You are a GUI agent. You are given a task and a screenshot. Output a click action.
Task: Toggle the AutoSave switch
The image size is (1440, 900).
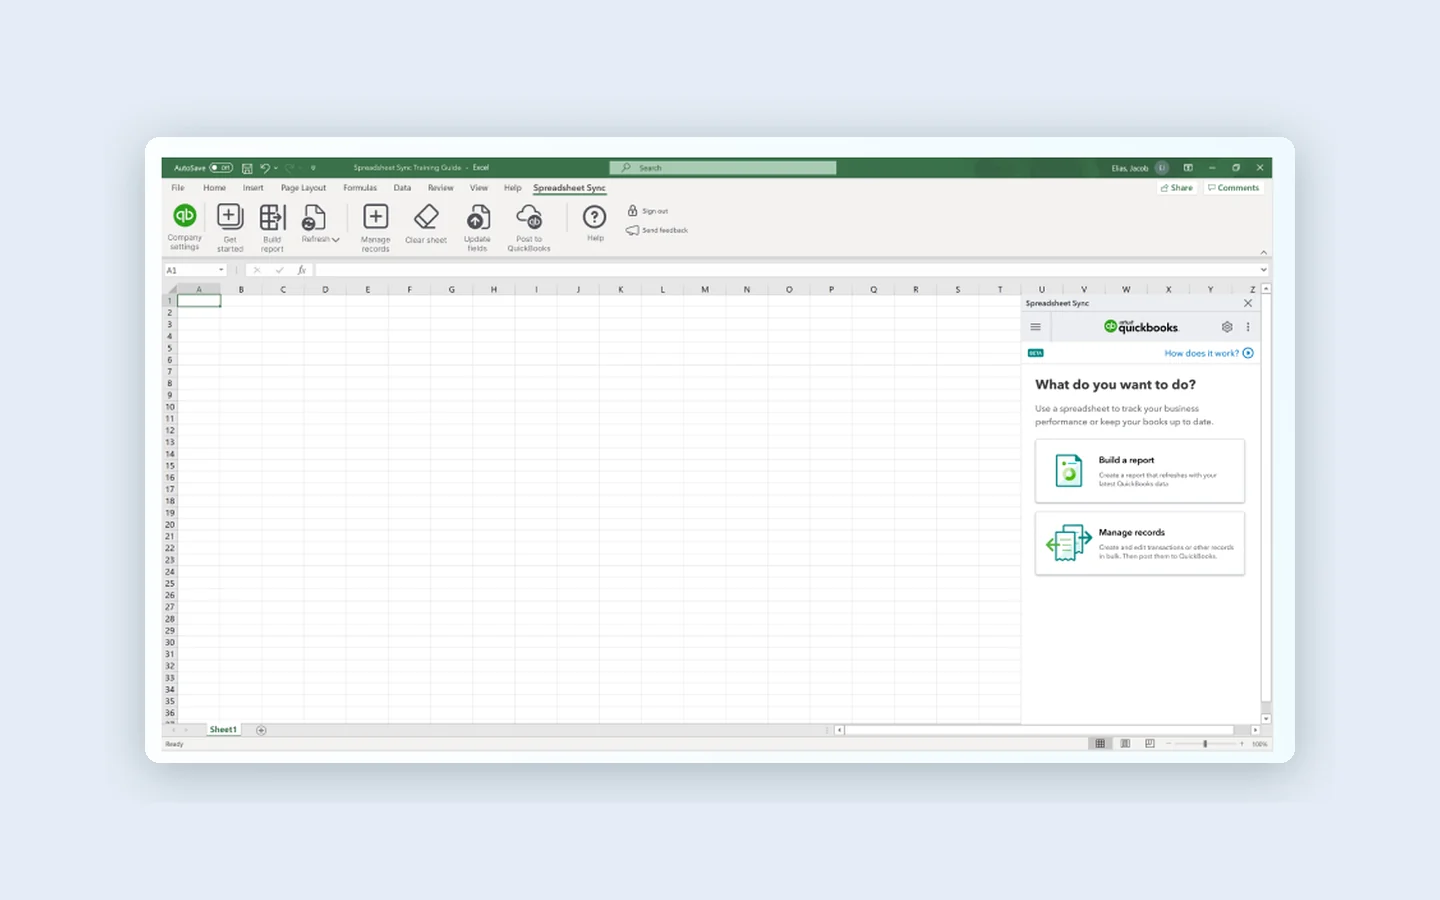click(221, 168)
